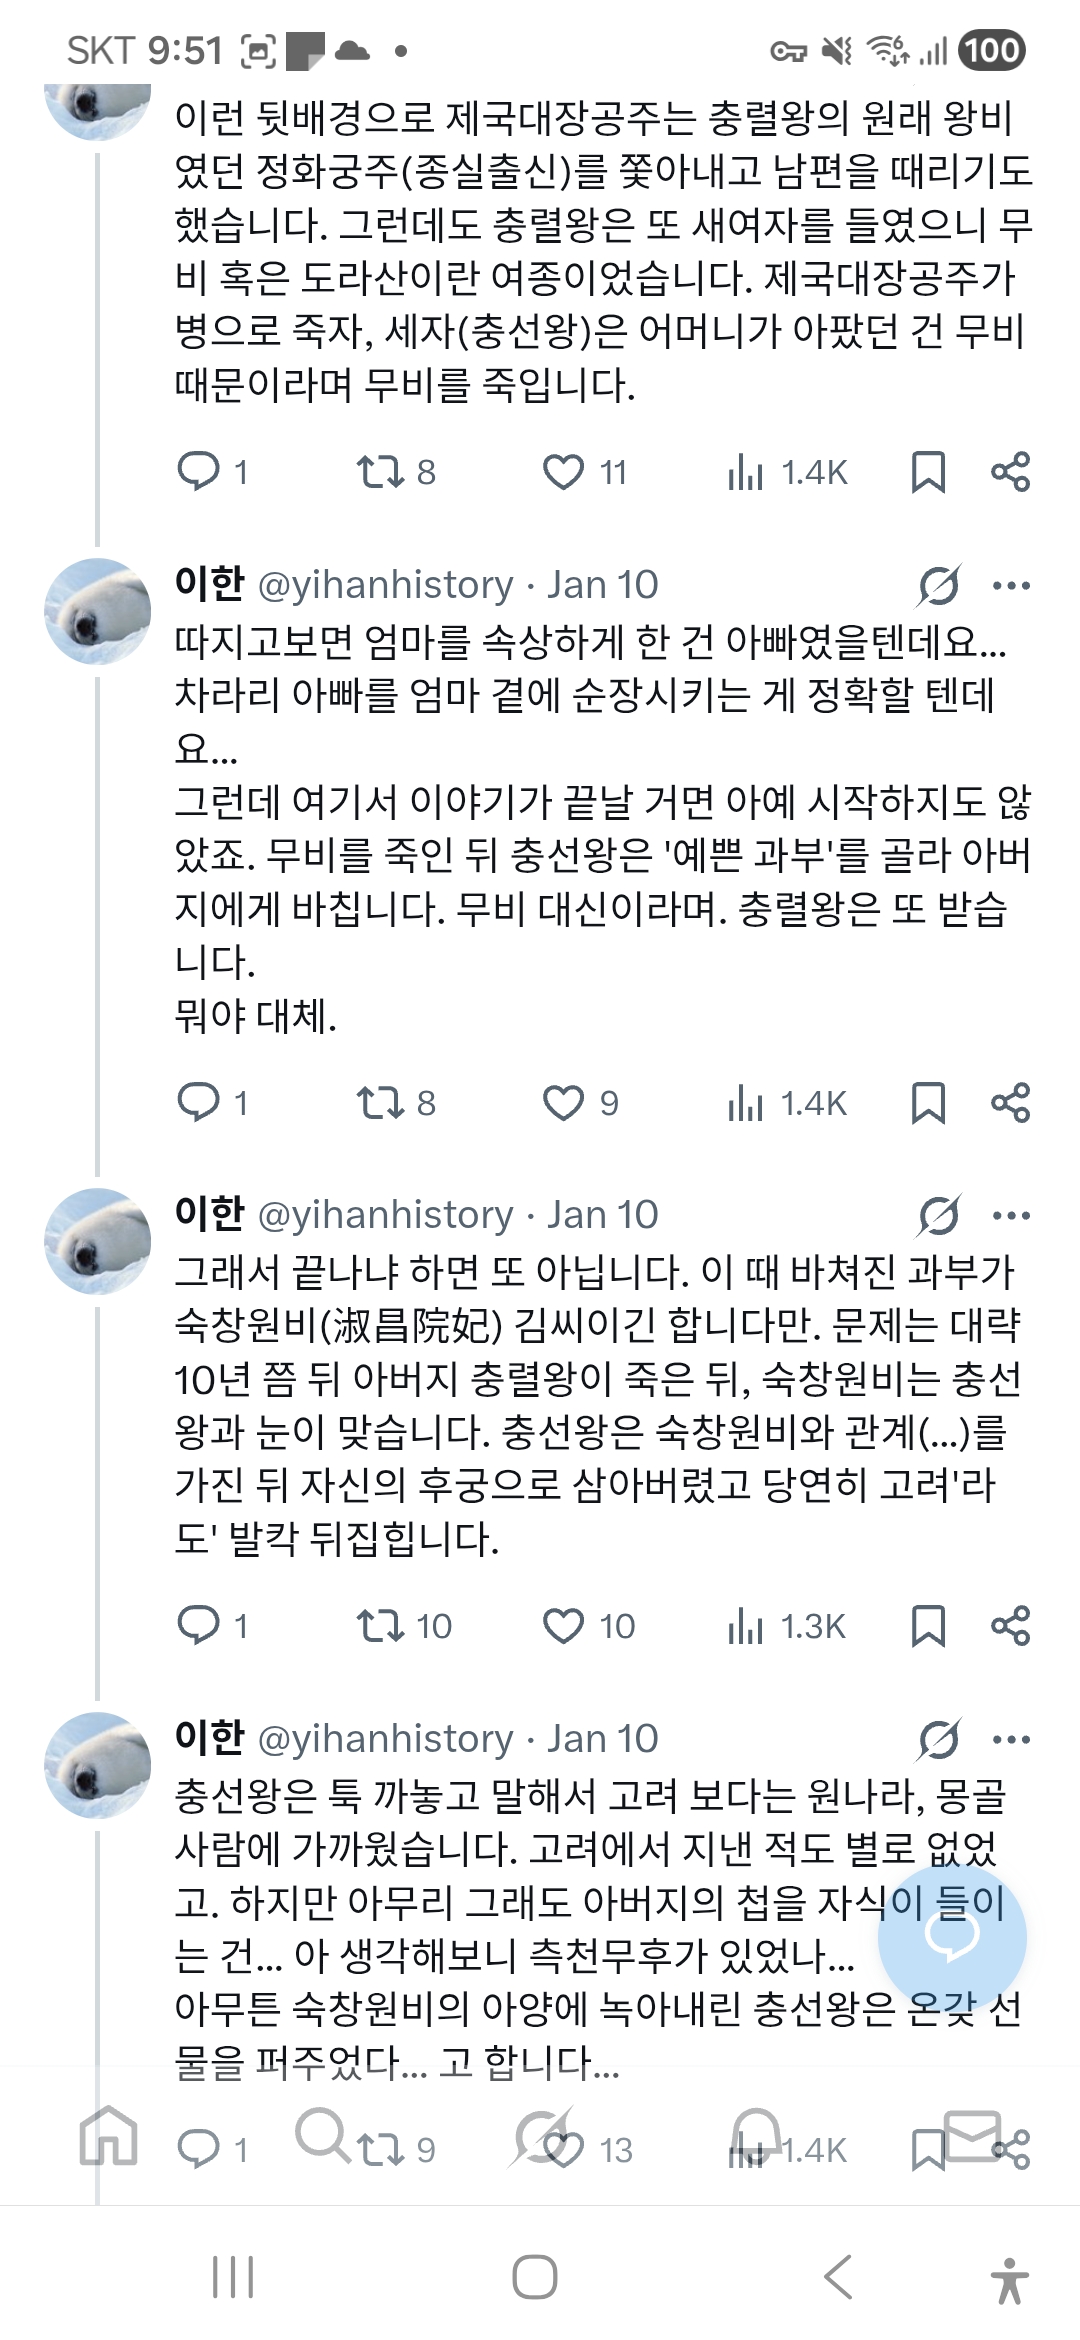This screenshot has width=1080, height=2340.
Task: Tap seal avatar beside "그래서 끝나냐" tweet
Action: [98, 1242]
